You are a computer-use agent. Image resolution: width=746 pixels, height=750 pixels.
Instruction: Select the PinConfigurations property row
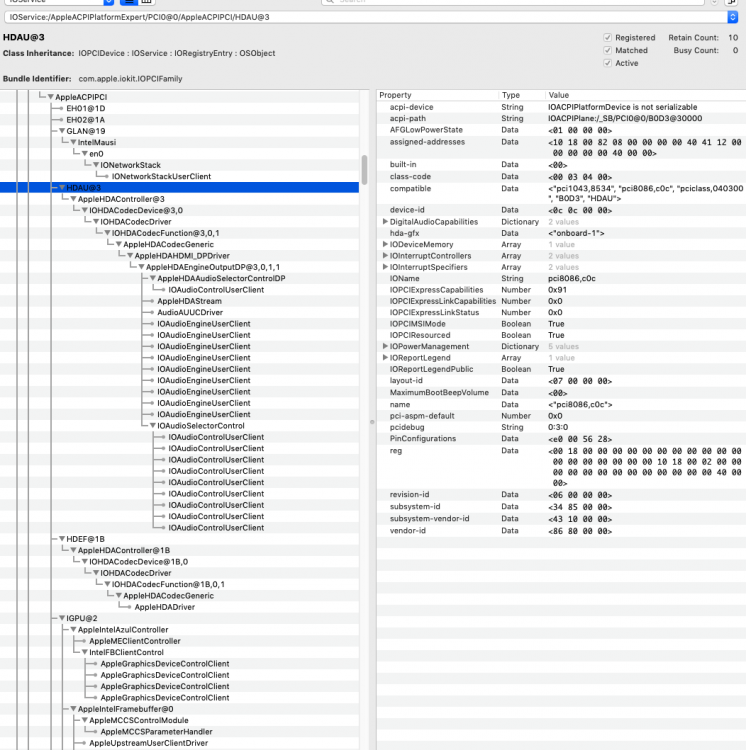click(x=561, y=439)
